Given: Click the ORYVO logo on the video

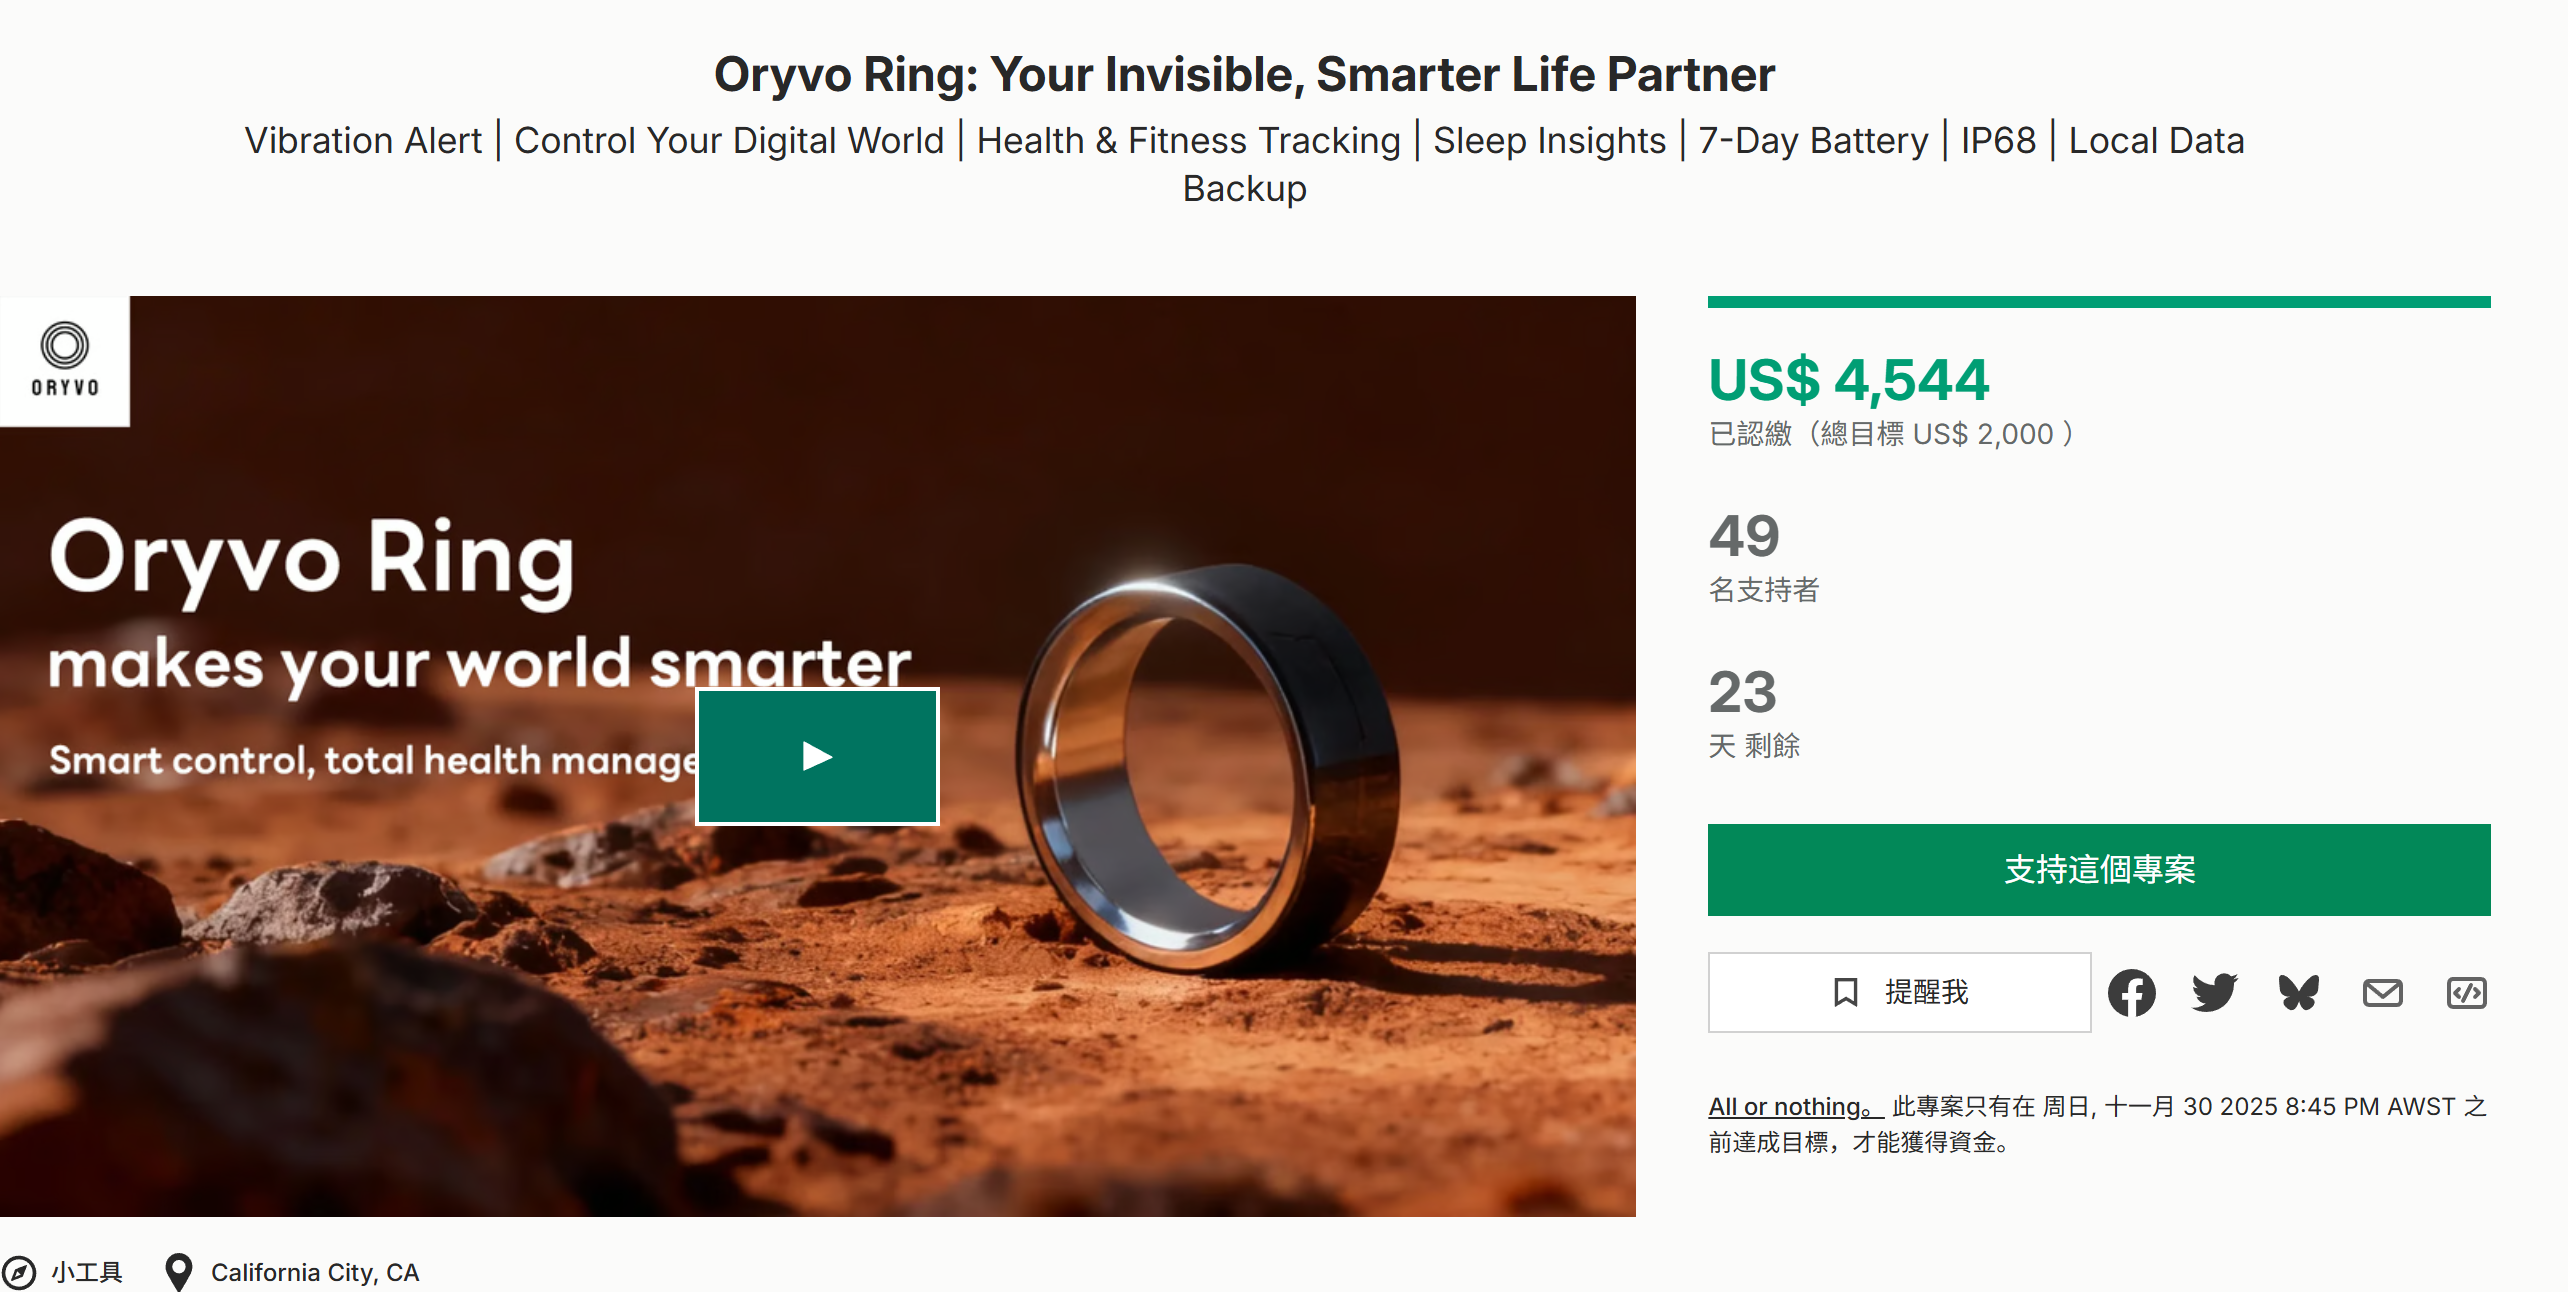Looking at the screenshot, I should [65, 360].
